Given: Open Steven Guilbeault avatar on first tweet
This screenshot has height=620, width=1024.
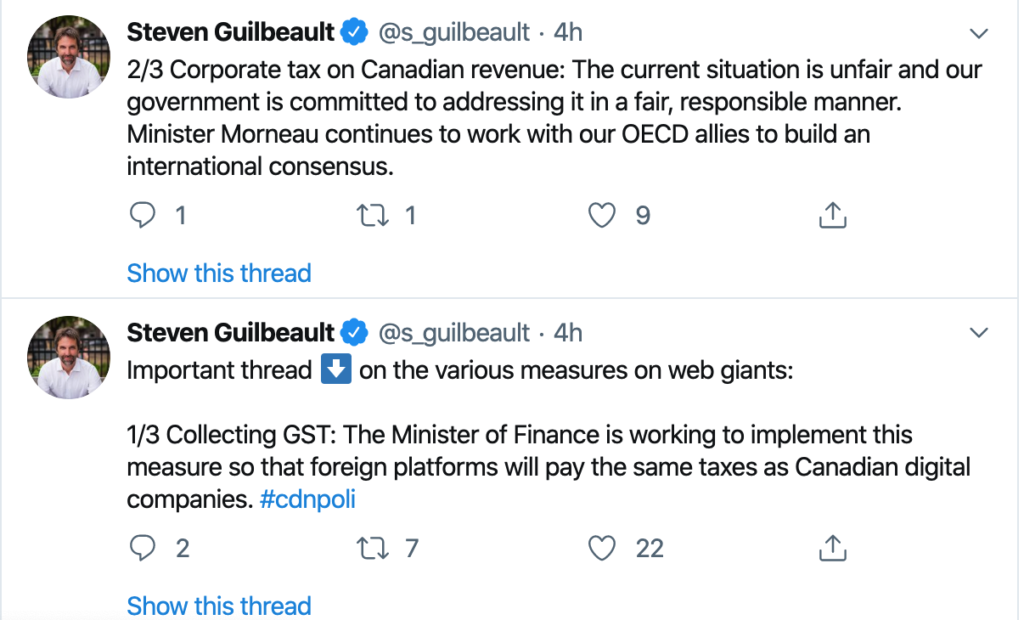Looking at the screenshot, I should (69, 57).
